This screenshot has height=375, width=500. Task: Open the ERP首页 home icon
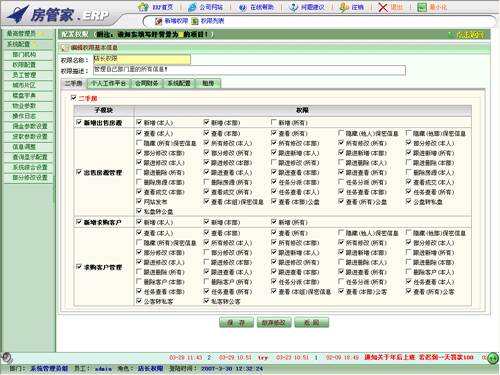143,7
